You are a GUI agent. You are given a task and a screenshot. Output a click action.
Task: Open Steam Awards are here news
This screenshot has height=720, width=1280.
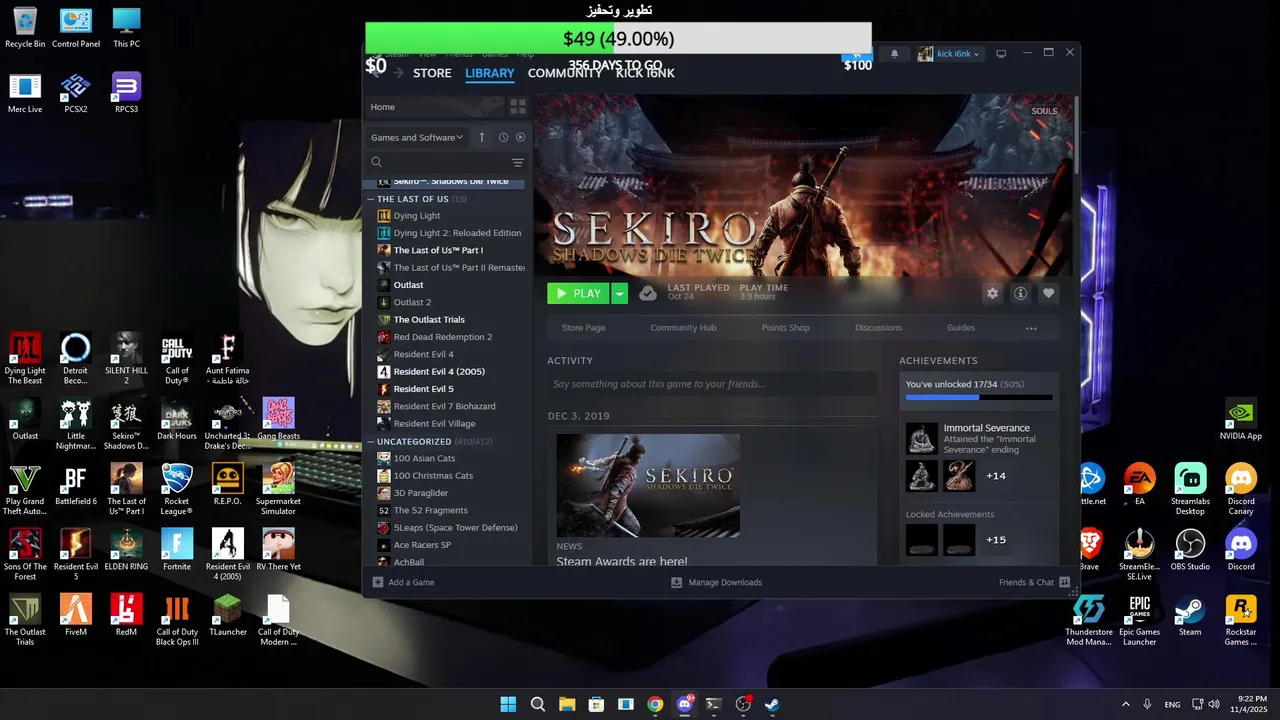tap(622, 562)
